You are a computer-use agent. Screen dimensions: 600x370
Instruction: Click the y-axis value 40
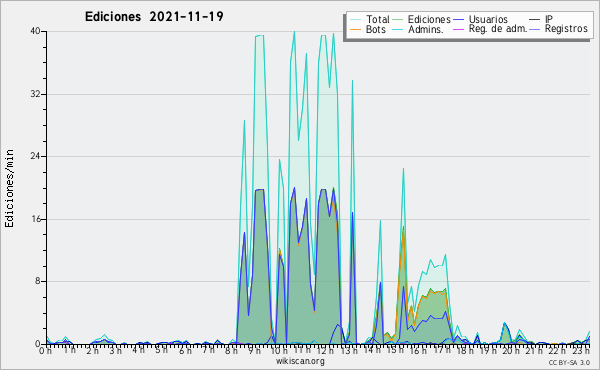click(x=36, y=31)
